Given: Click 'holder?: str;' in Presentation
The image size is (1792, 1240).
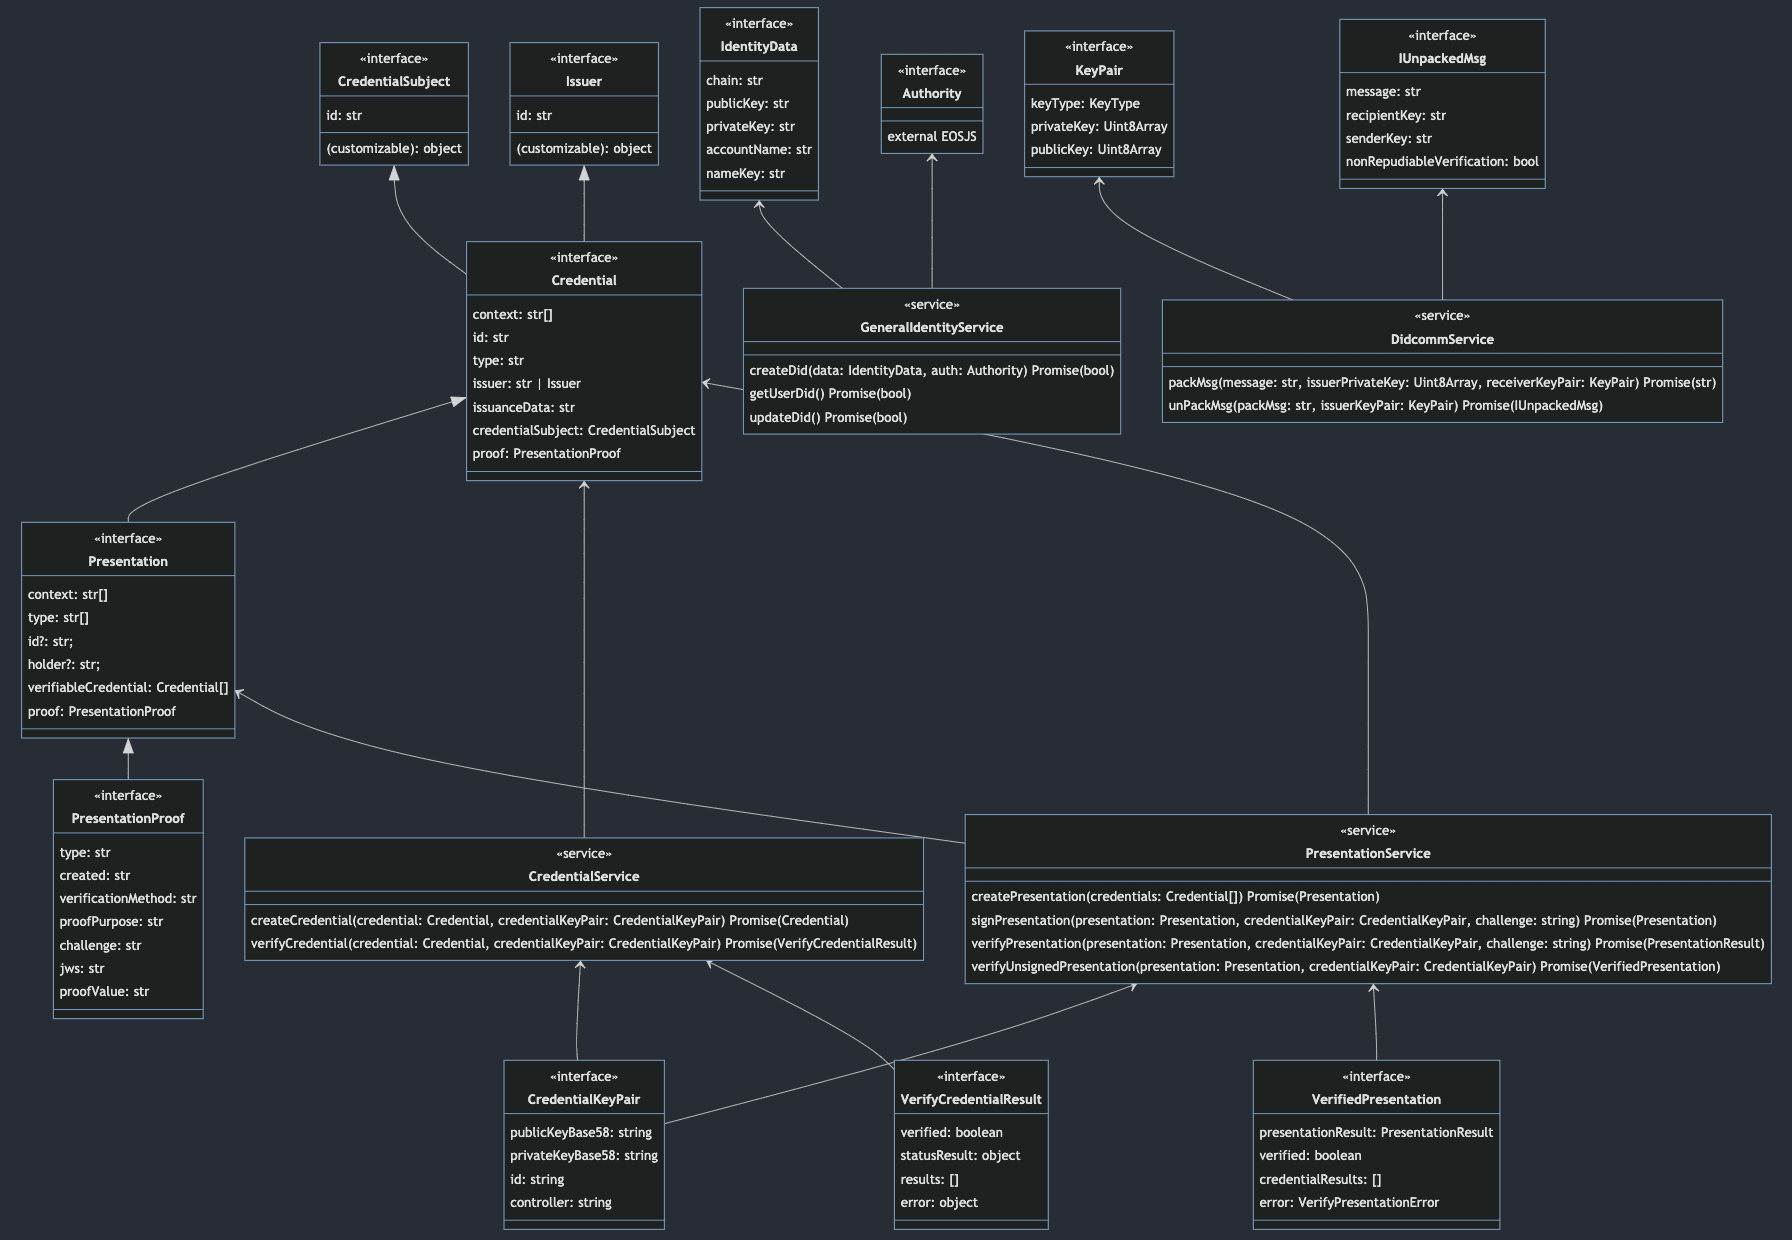Looking at the screenshot, I should click(x=64, y=665).
